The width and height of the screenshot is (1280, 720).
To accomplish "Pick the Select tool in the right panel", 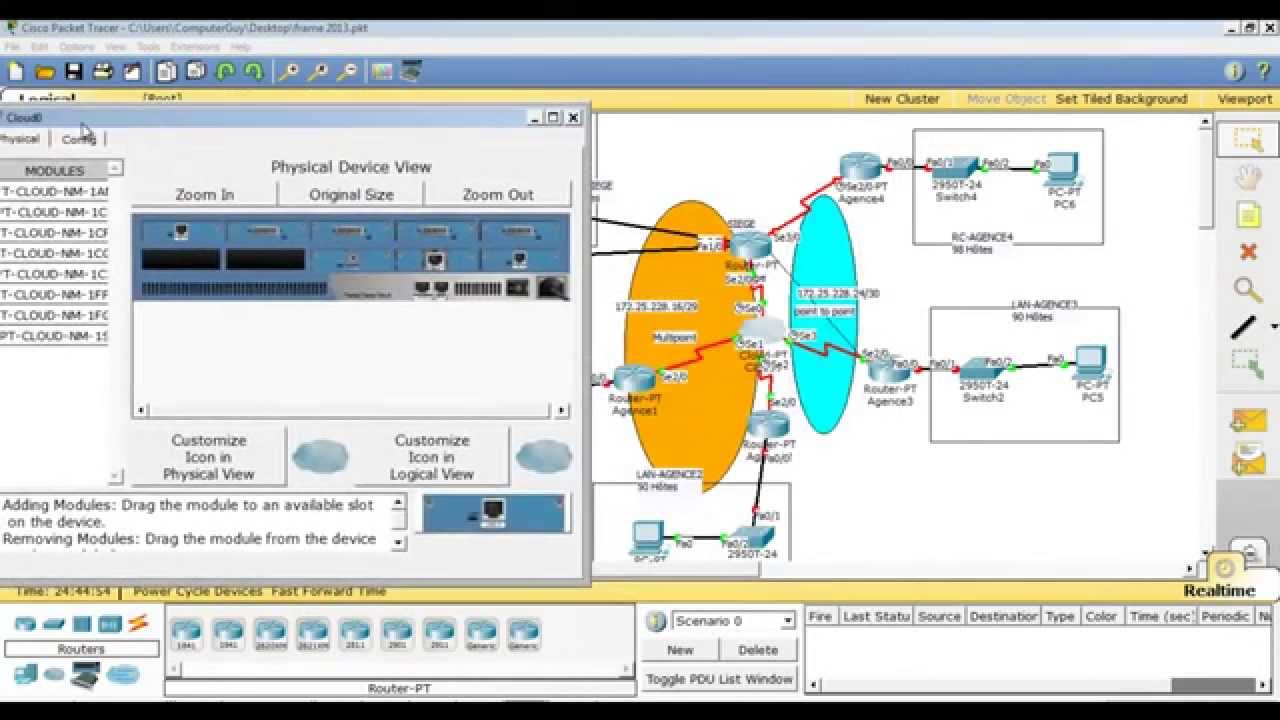I will (x=1247, y=139).
